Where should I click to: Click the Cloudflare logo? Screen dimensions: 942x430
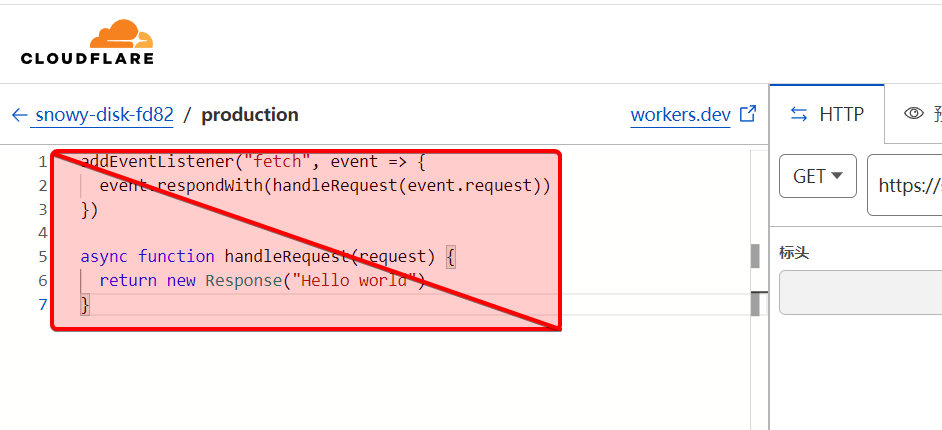coord(87,43)
